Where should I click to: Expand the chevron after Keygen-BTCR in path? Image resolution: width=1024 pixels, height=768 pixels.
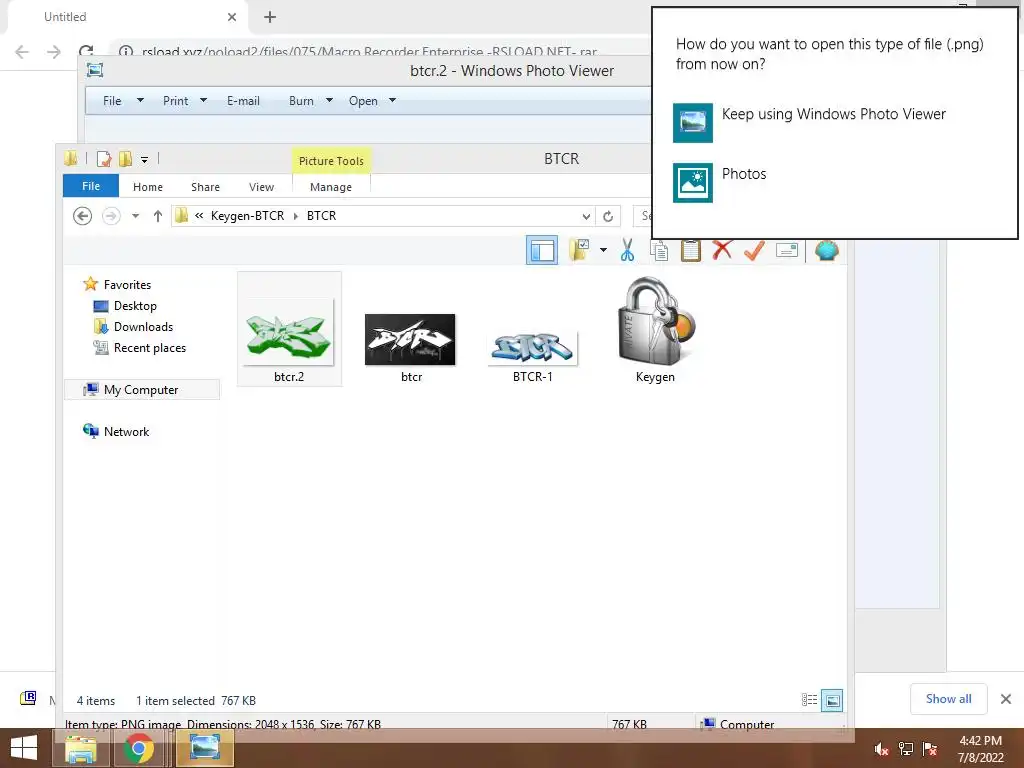(296, 216)
